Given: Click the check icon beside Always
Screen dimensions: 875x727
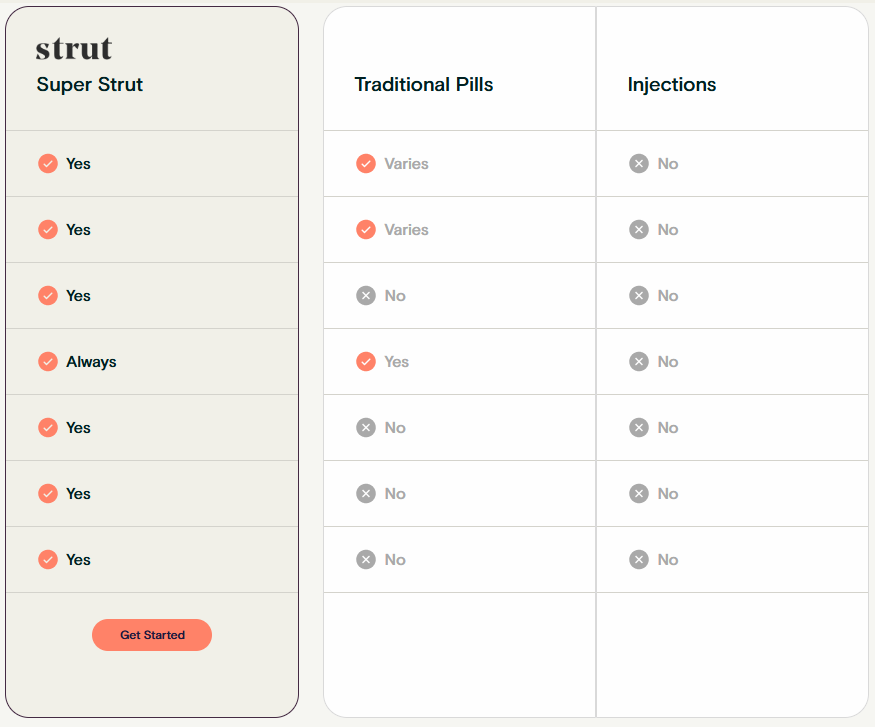Looking at the screenshot, I should point(48,362).
